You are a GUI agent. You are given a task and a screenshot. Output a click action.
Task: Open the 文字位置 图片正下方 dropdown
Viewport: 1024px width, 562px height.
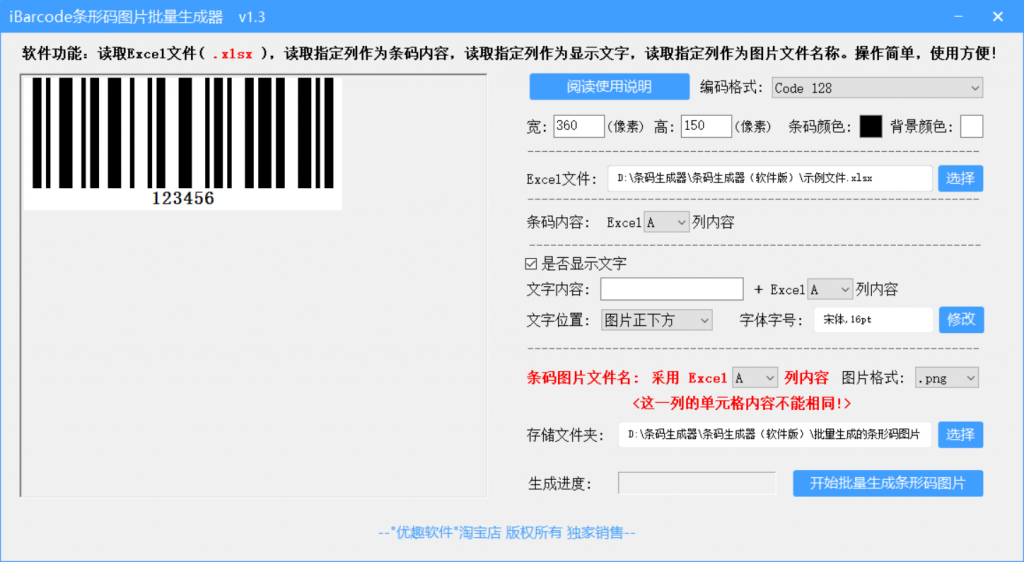coord(656,320)
